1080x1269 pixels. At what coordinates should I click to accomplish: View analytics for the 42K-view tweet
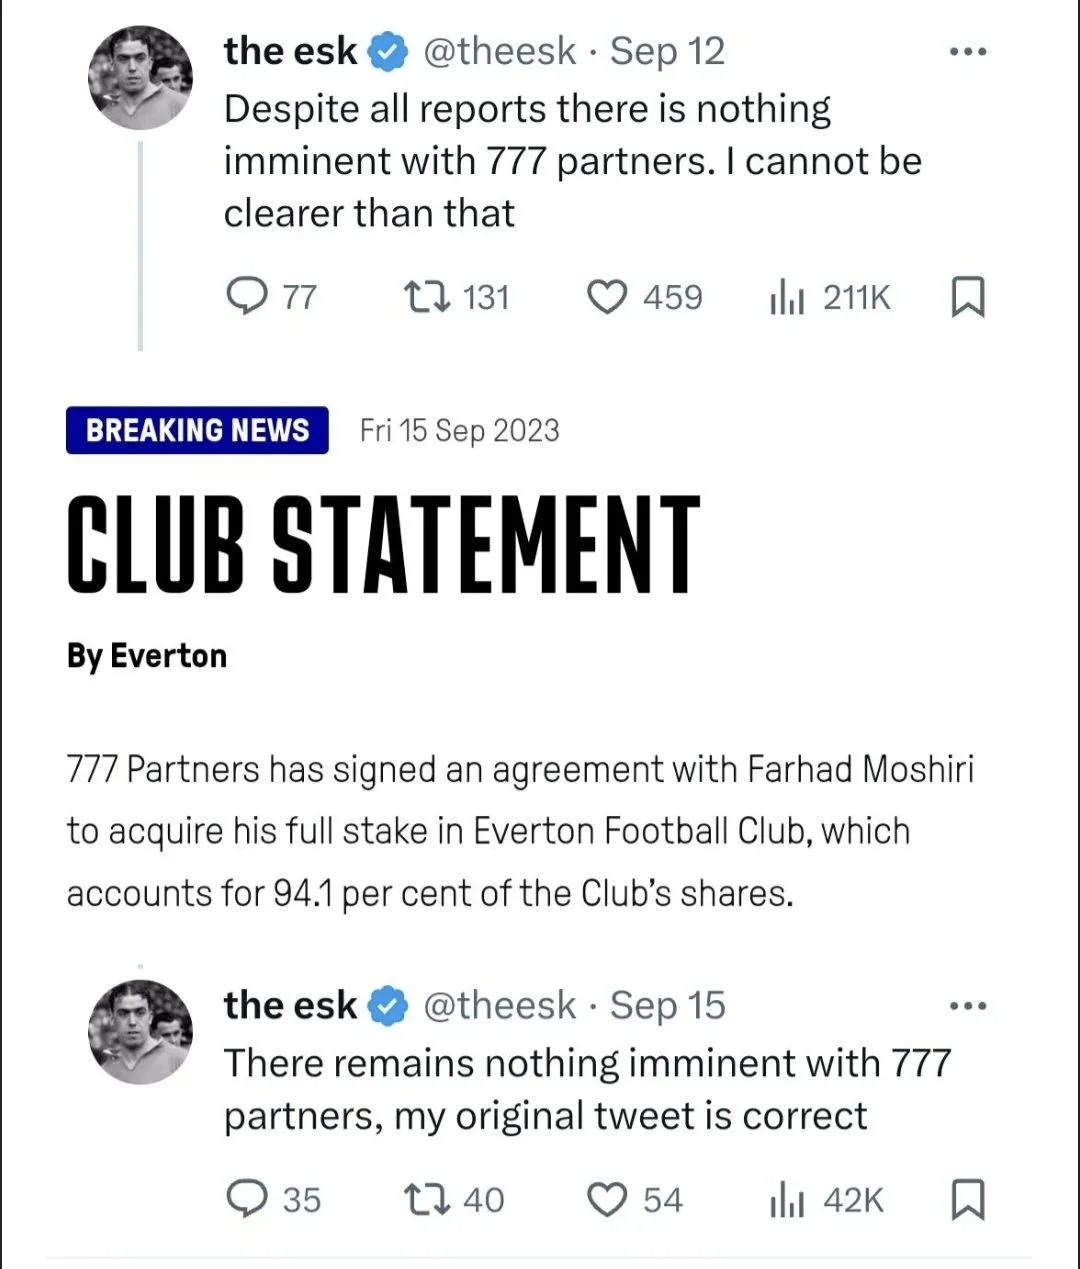point(787,1199)
